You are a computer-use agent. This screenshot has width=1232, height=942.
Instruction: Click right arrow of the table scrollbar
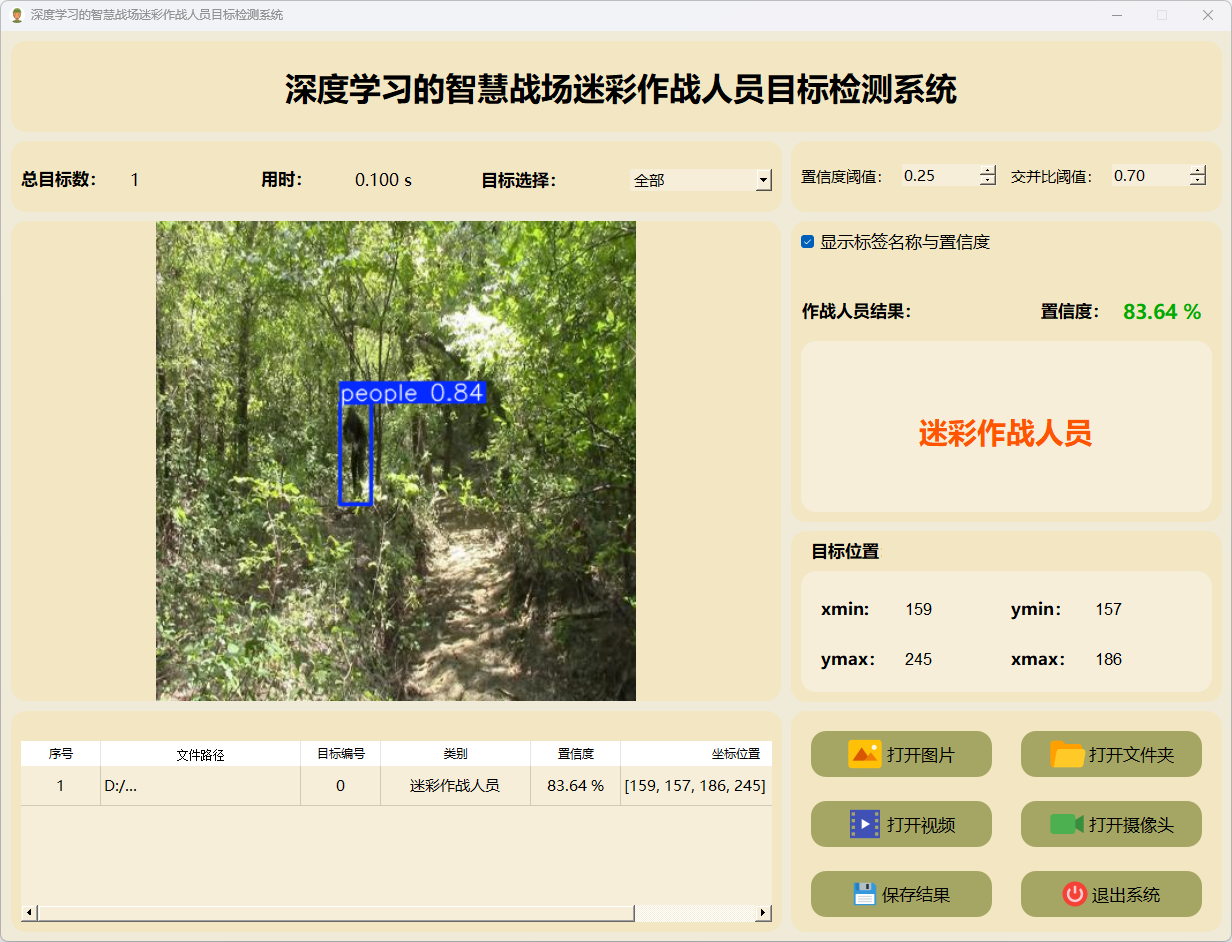click(763, 912)
